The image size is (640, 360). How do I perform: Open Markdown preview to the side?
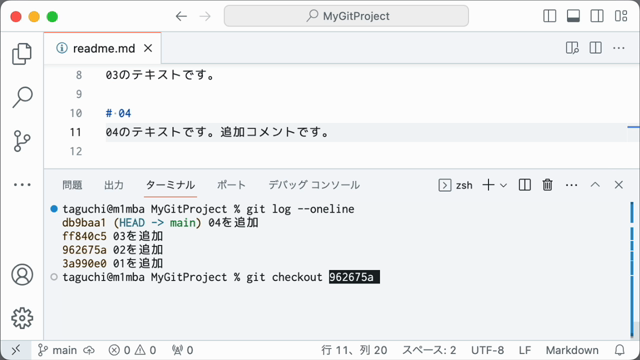click(x=572, y=48)
